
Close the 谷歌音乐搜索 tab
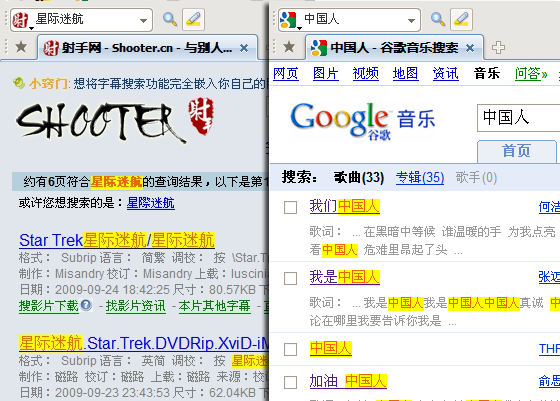click(x=470, y=48)
